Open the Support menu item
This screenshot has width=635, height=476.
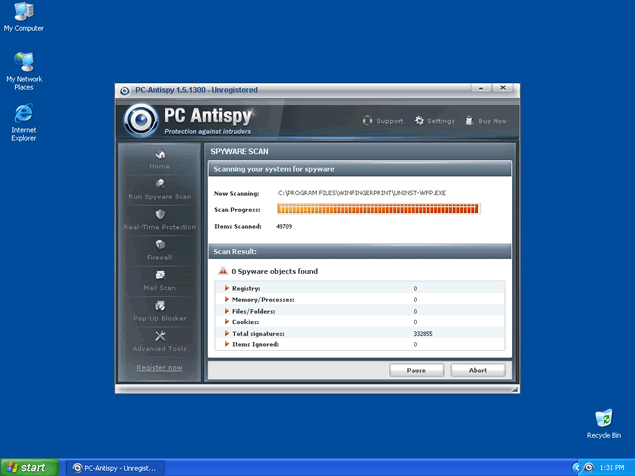tap(383, 121)
